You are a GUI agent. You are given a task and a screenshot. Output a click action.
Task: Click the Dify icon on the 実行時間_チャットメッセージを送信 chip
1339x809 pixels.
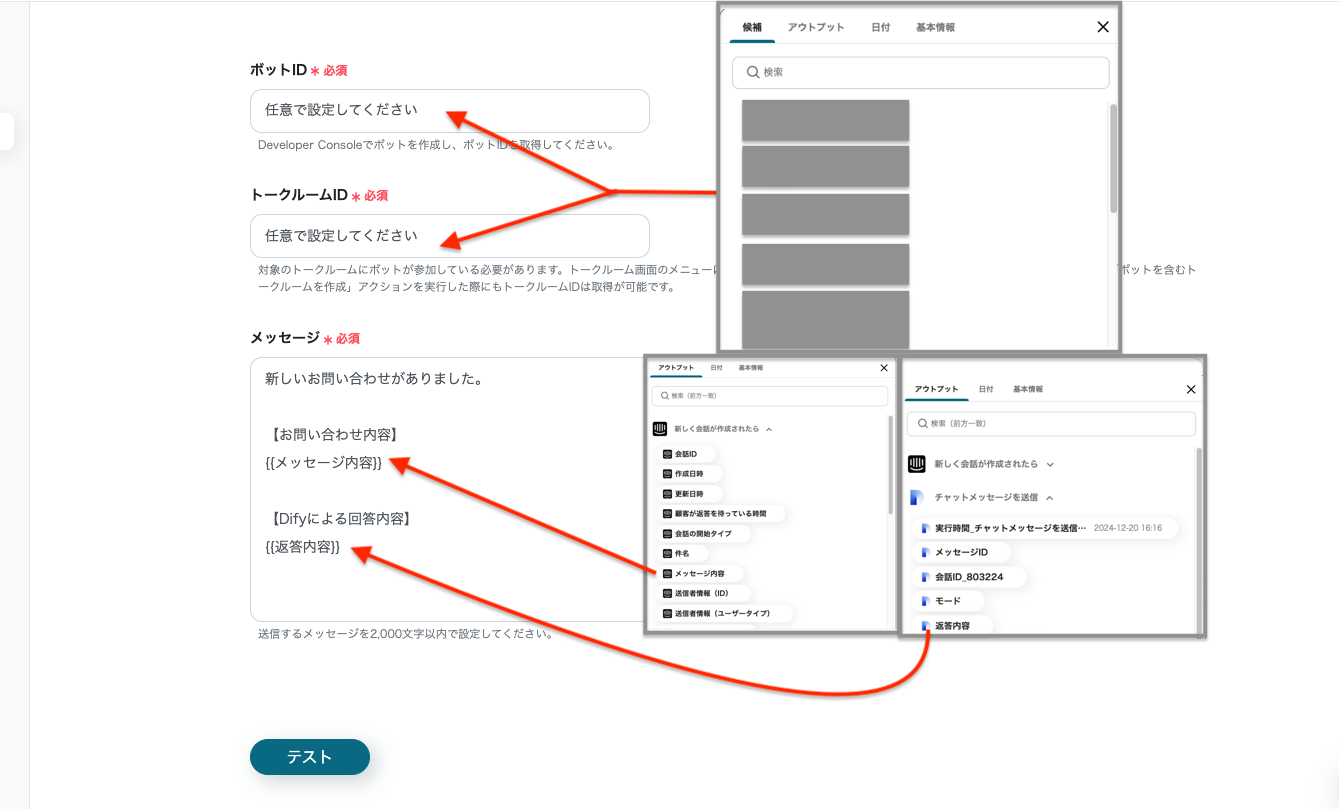click(926, 527)
